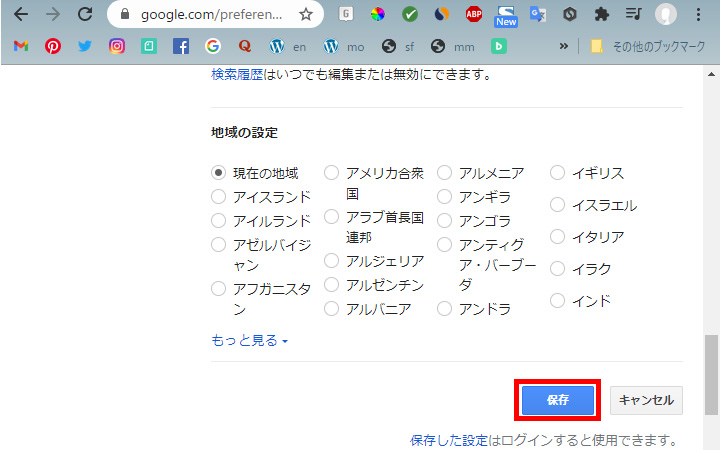Select the イスラエル region option

click(x=557, y=204)
